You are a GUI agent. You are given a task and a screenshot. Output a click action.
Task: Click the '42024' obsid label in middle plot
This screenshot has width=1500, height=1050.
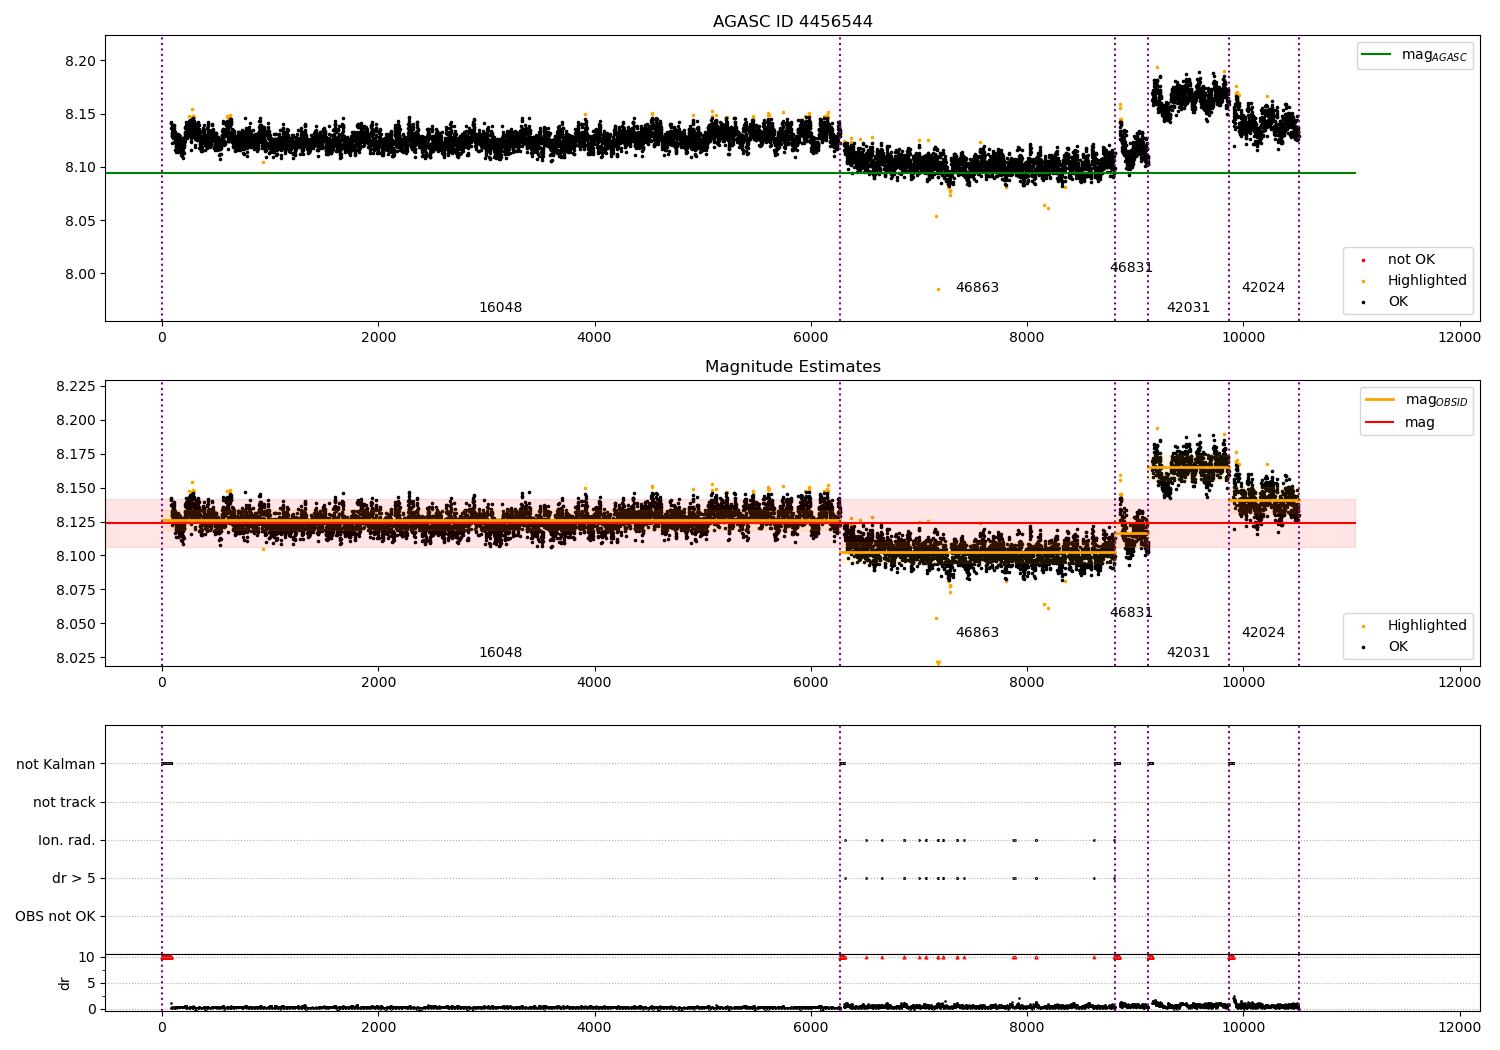click(x=1263, y=632)
